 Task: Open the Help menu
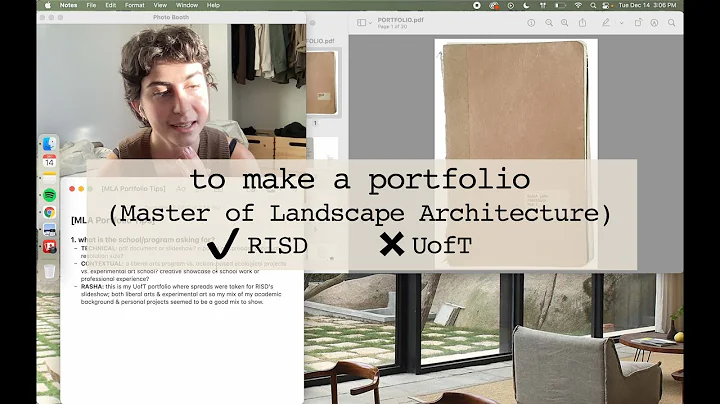click(x=213, y=5)
